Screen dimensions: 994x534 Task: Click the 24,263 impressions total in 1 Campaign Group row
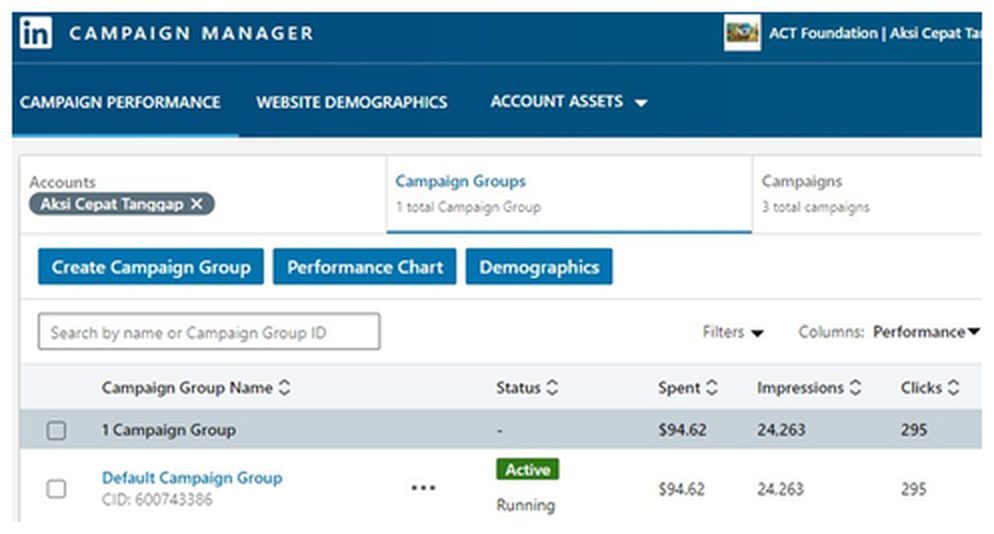point(781,430)
